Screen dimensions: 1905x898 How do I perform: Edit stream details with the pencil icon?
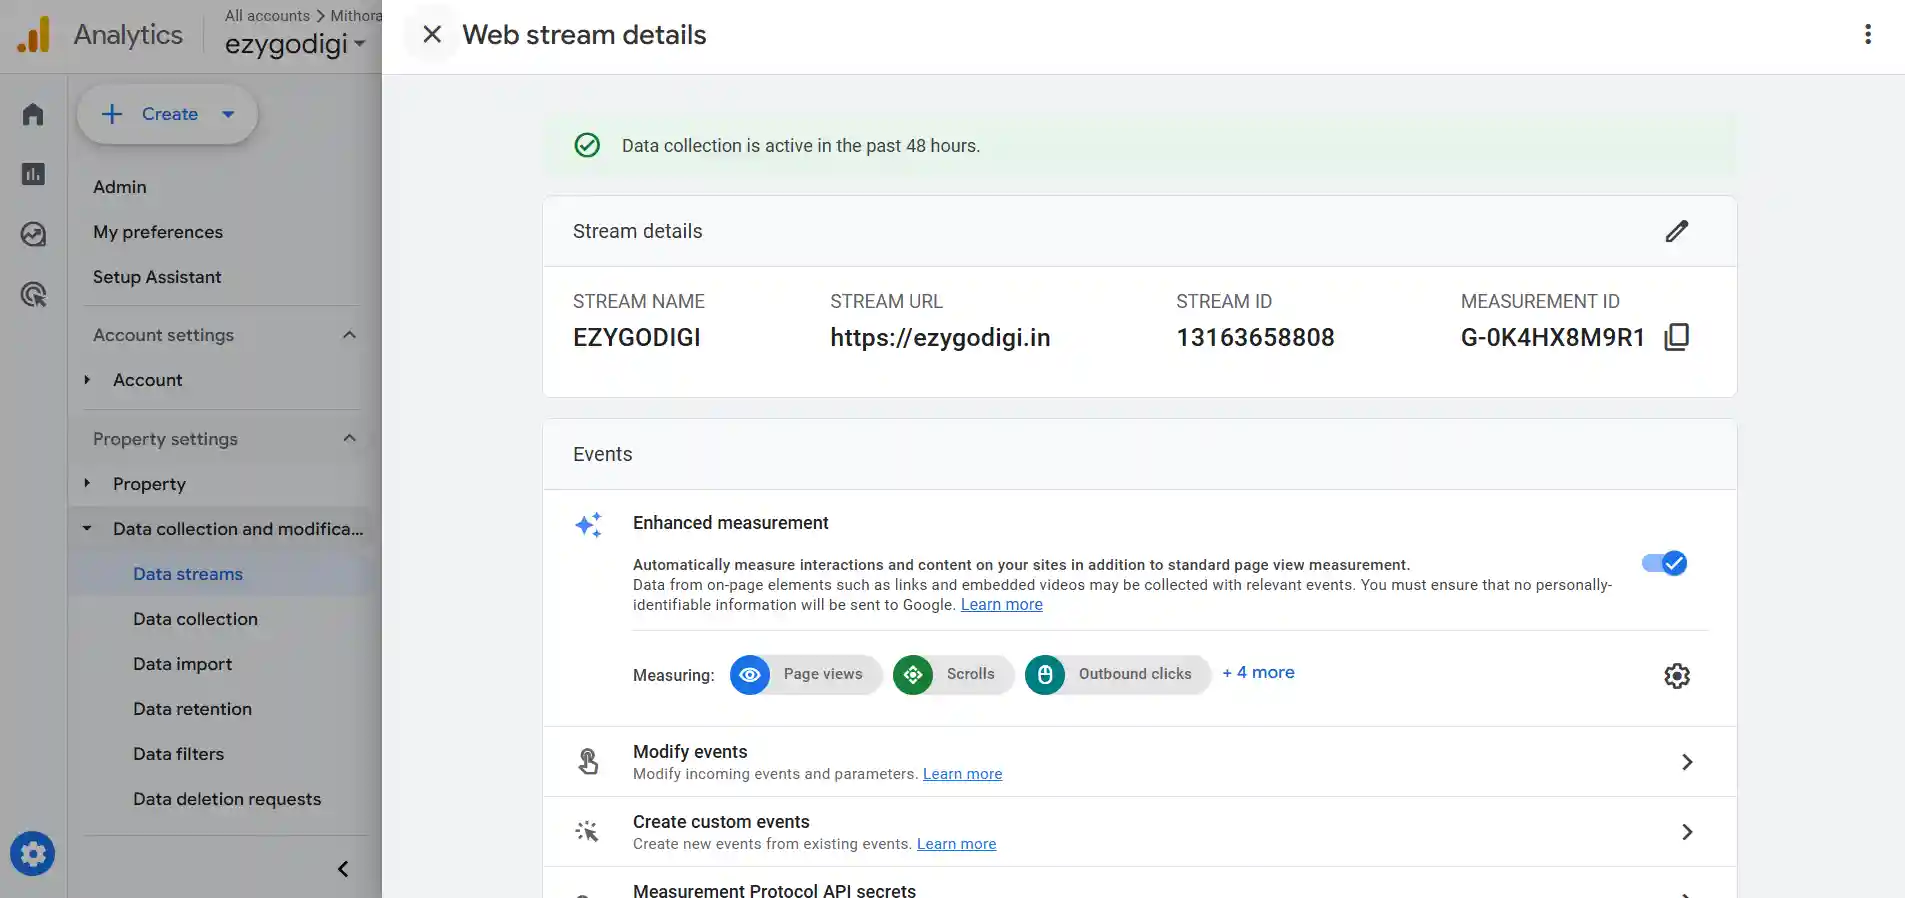[1676, 231]
